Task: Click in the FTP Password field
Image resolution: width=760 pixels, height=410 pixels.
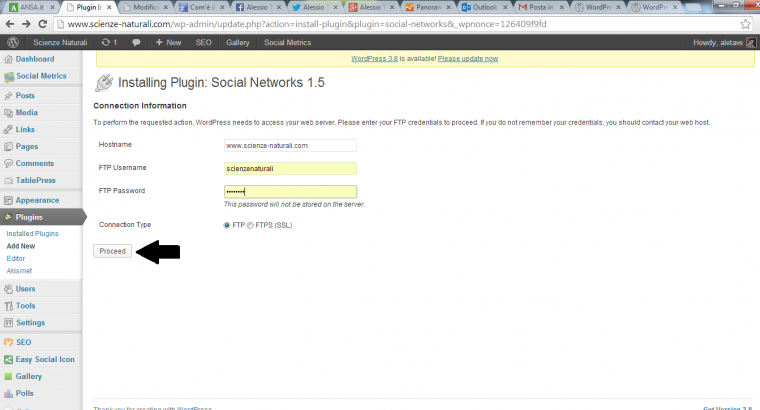Action: click(x=290, y=192)
